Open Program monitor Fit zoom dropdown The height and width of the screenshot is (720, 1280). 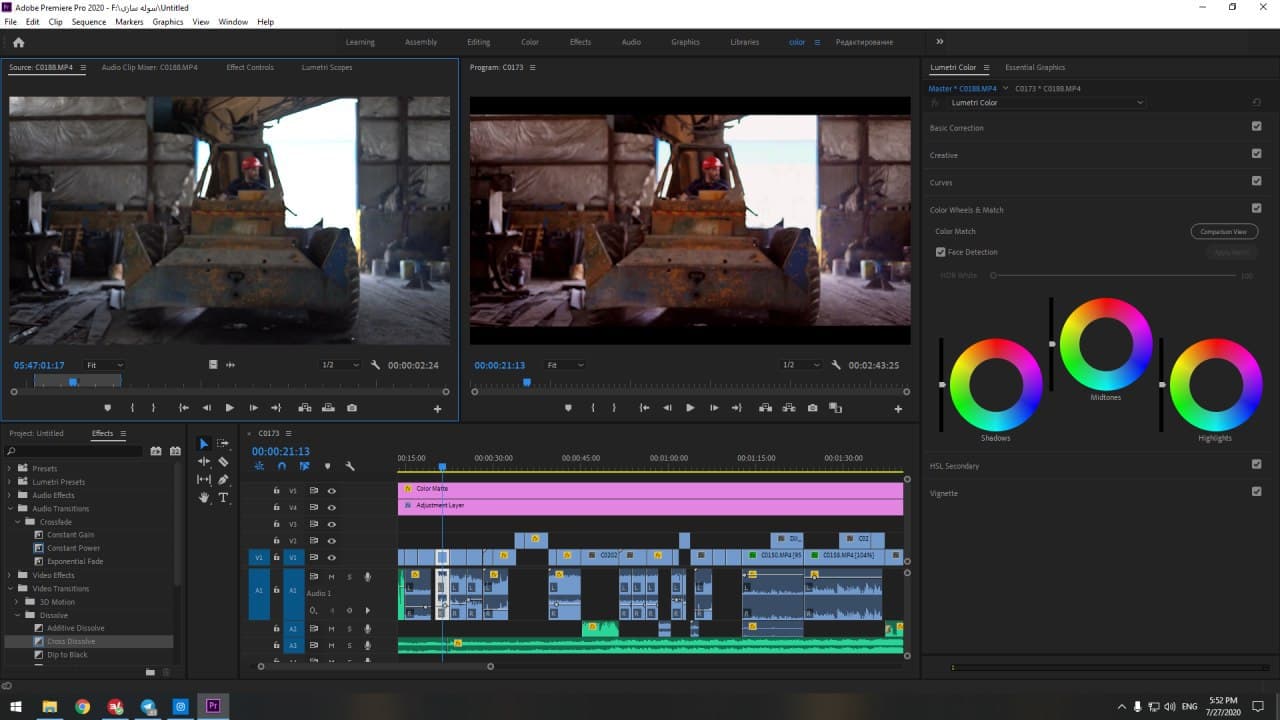564,365
